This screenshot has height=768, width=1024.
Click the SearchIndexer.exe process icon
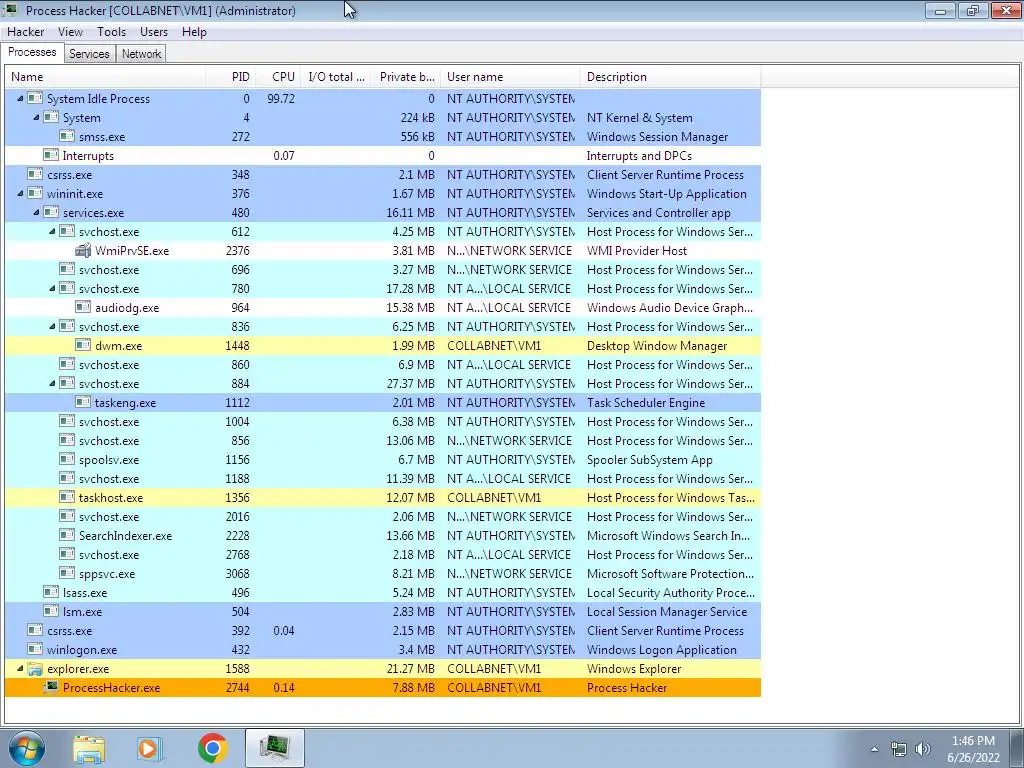[67, 536]
